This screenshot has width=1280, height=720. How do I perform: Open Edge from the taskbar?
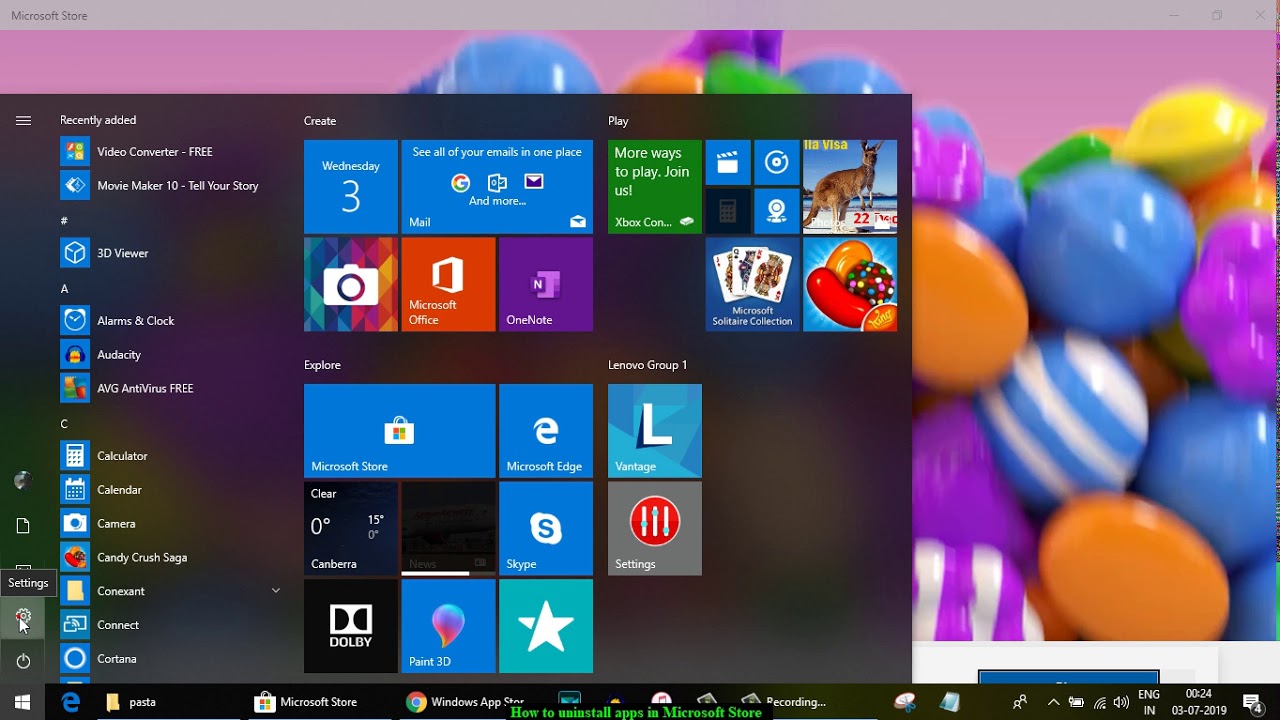(x=71, y=702)
